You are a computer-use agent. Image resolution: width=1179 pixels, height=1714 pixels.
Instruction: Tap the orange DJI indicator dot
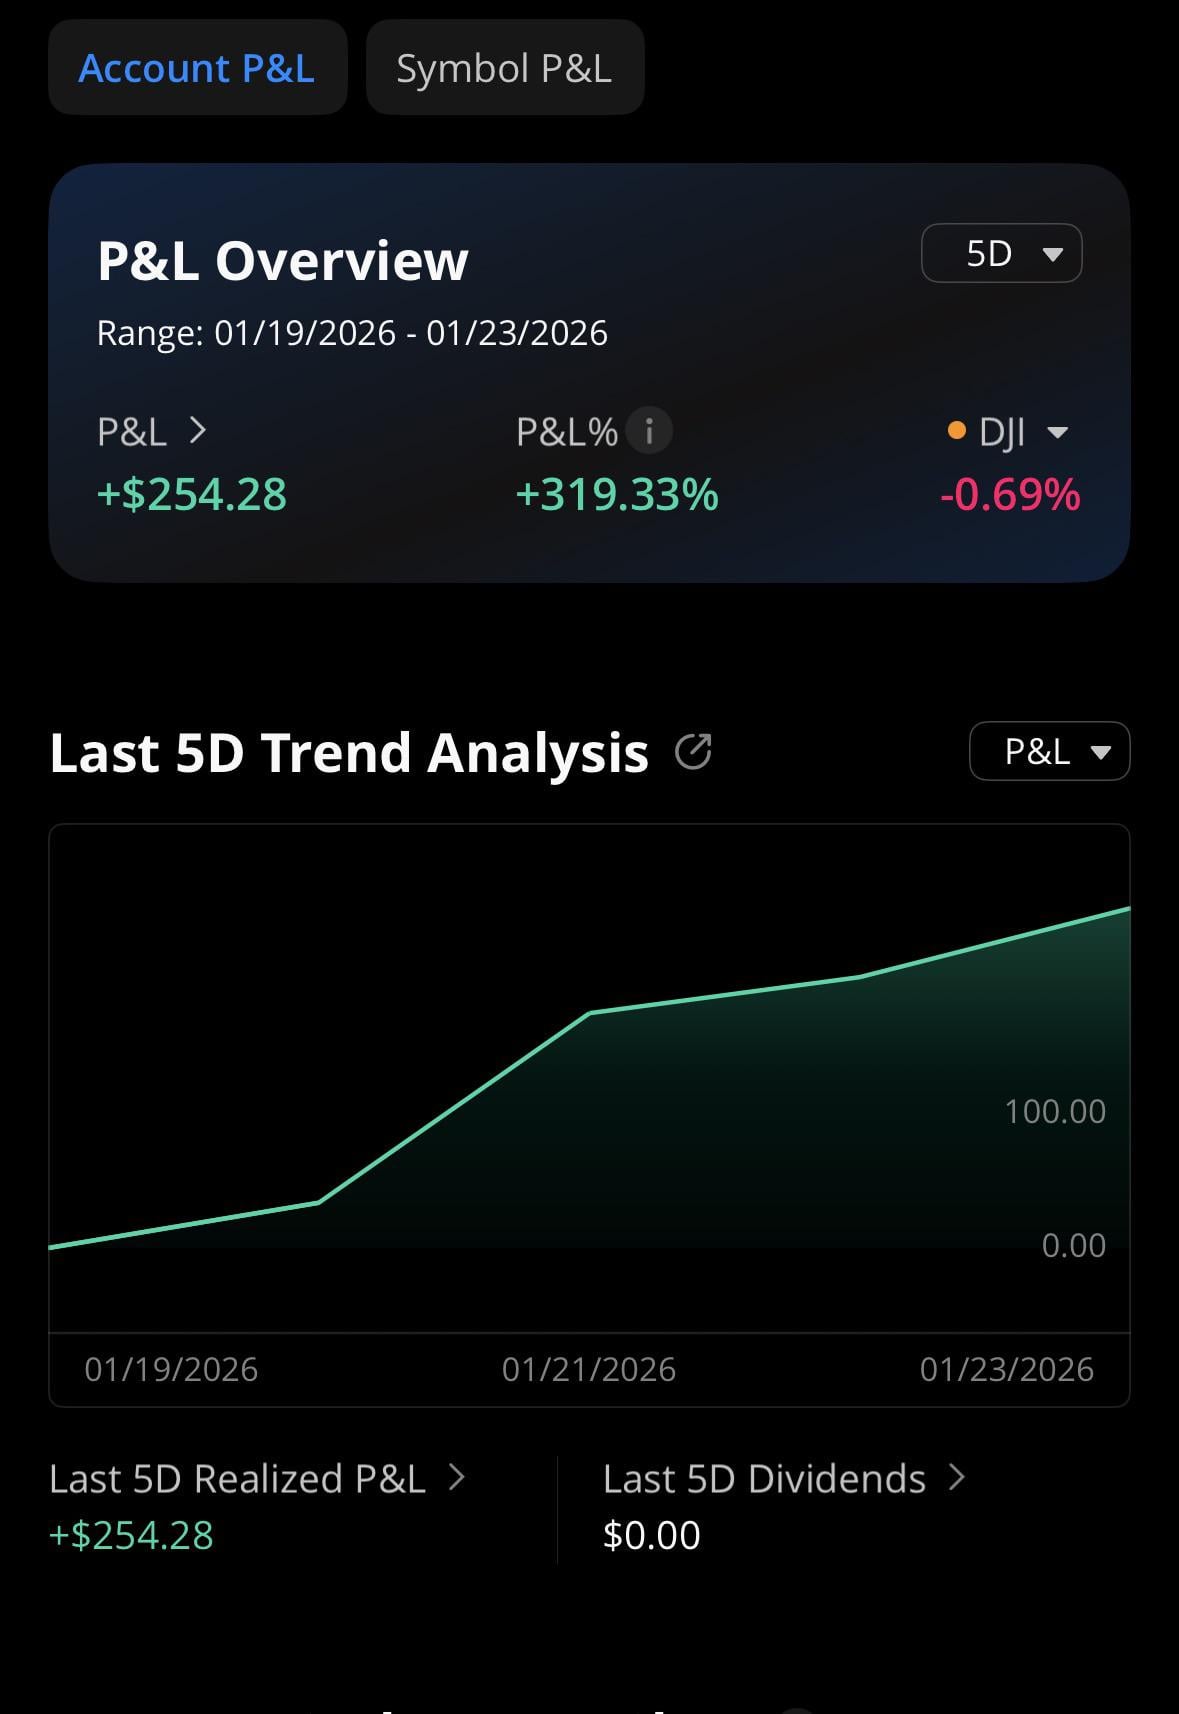(956, 431)
